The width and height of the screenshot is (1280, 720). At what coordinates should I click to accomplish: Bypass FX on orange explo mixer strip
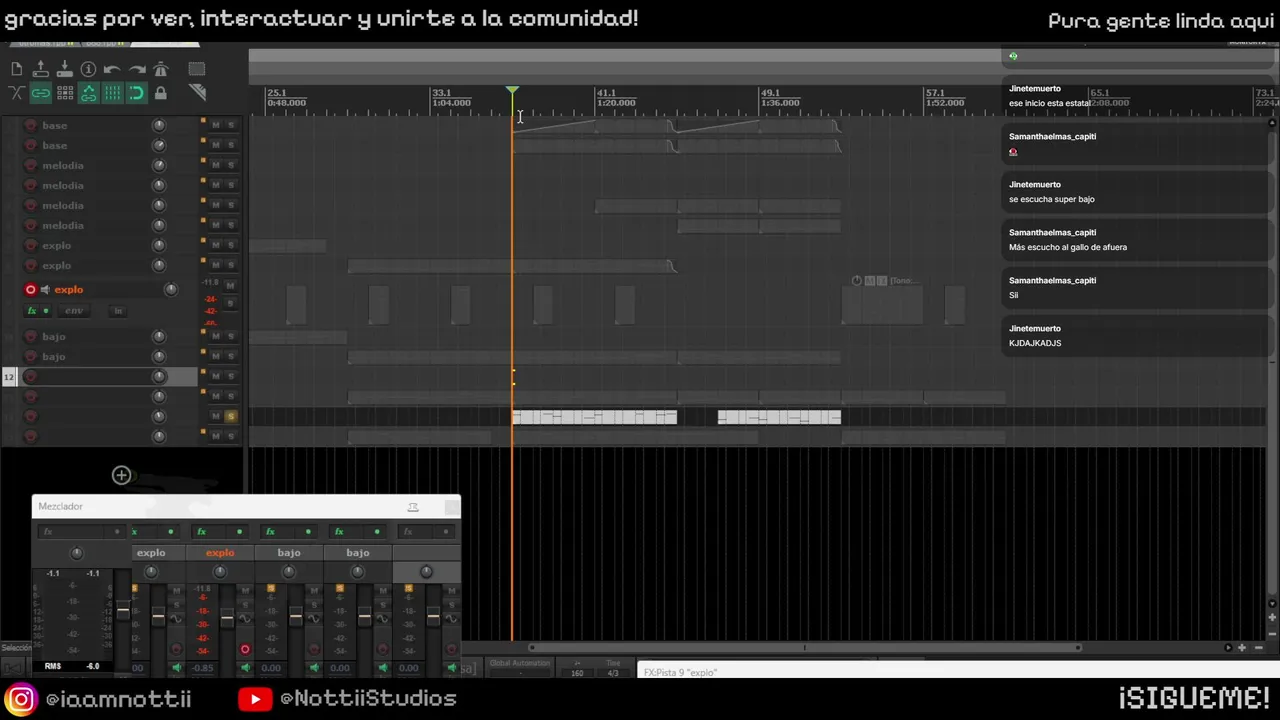(239, 532)
